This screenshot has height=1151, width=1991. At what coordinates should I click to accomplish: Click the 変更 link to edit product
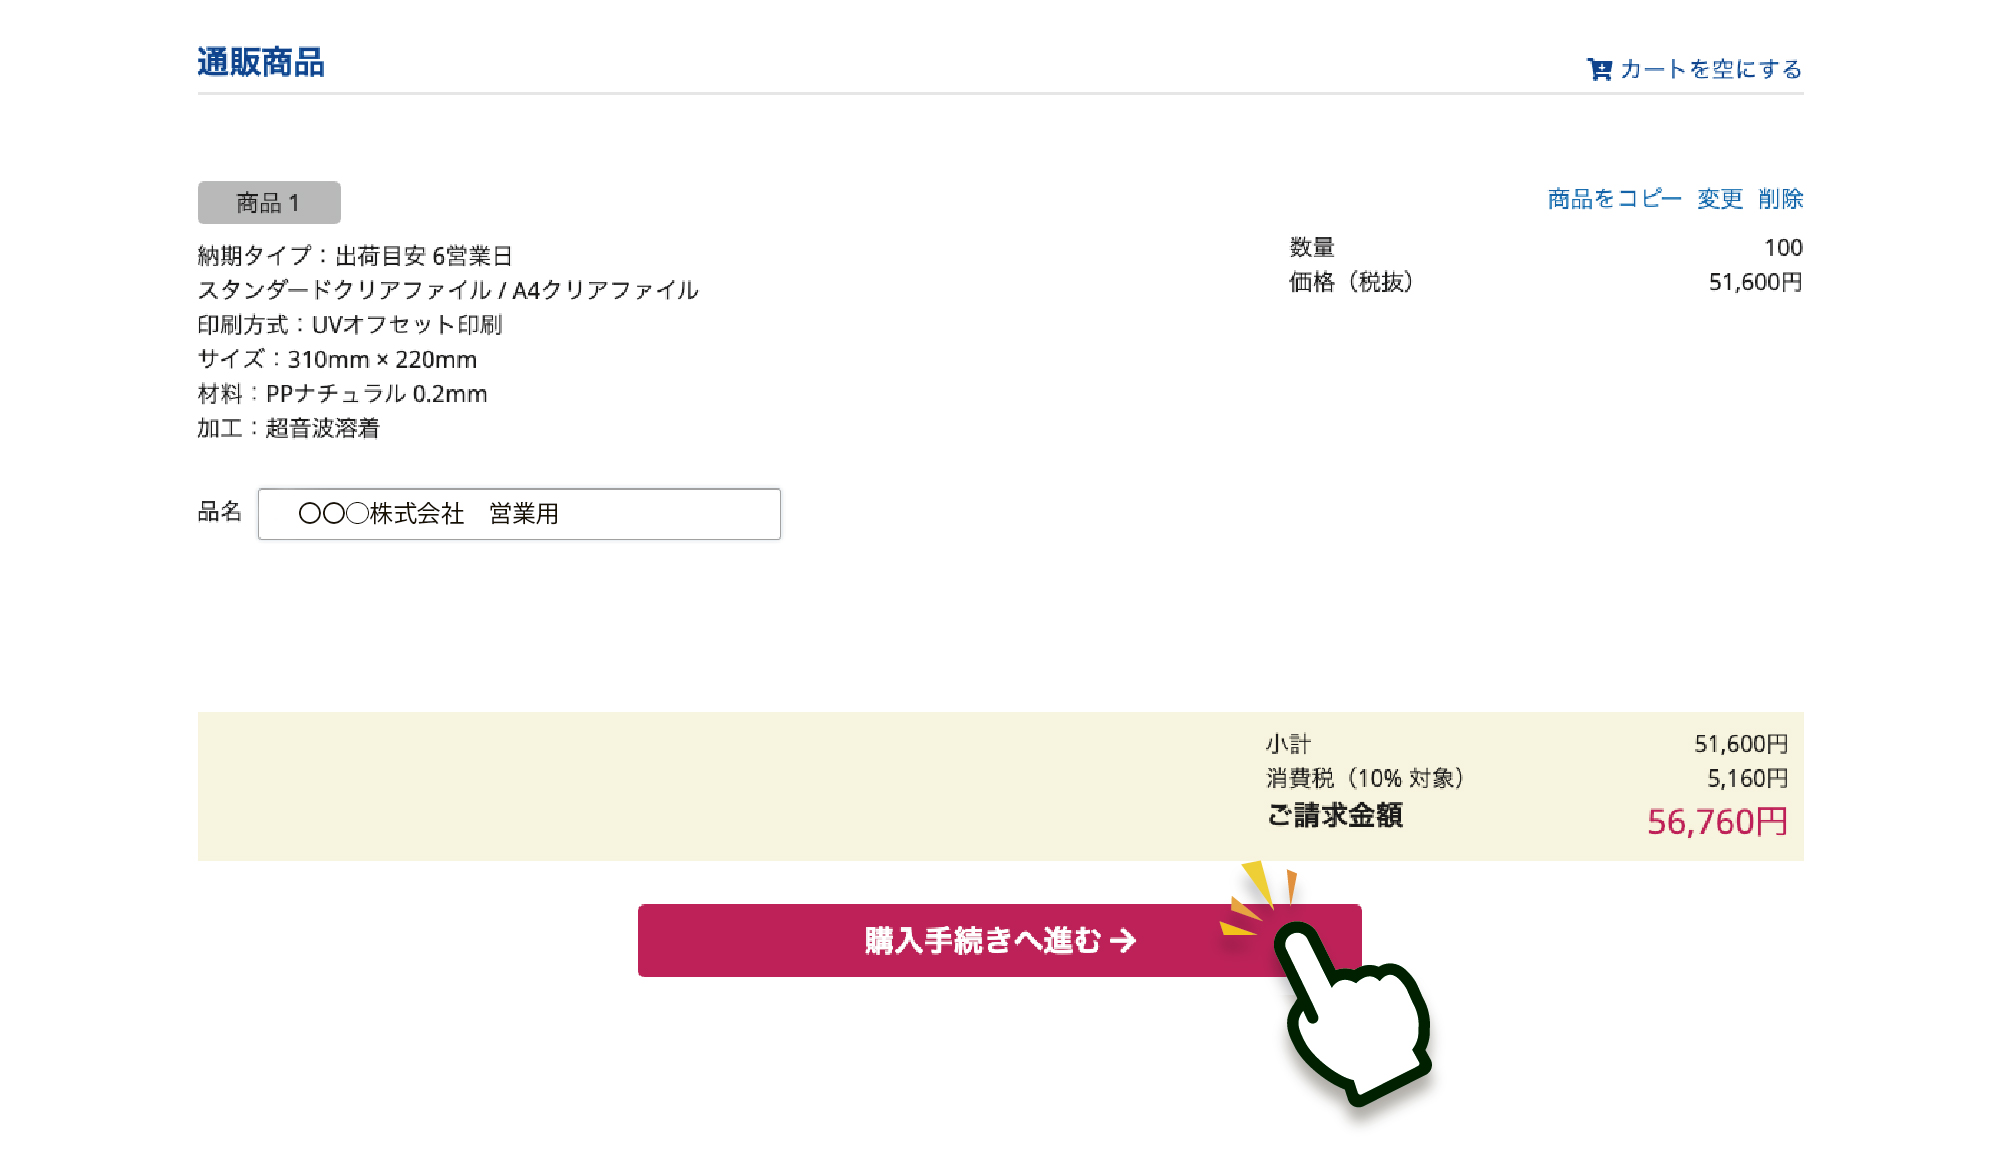(x=1719, y=199)
